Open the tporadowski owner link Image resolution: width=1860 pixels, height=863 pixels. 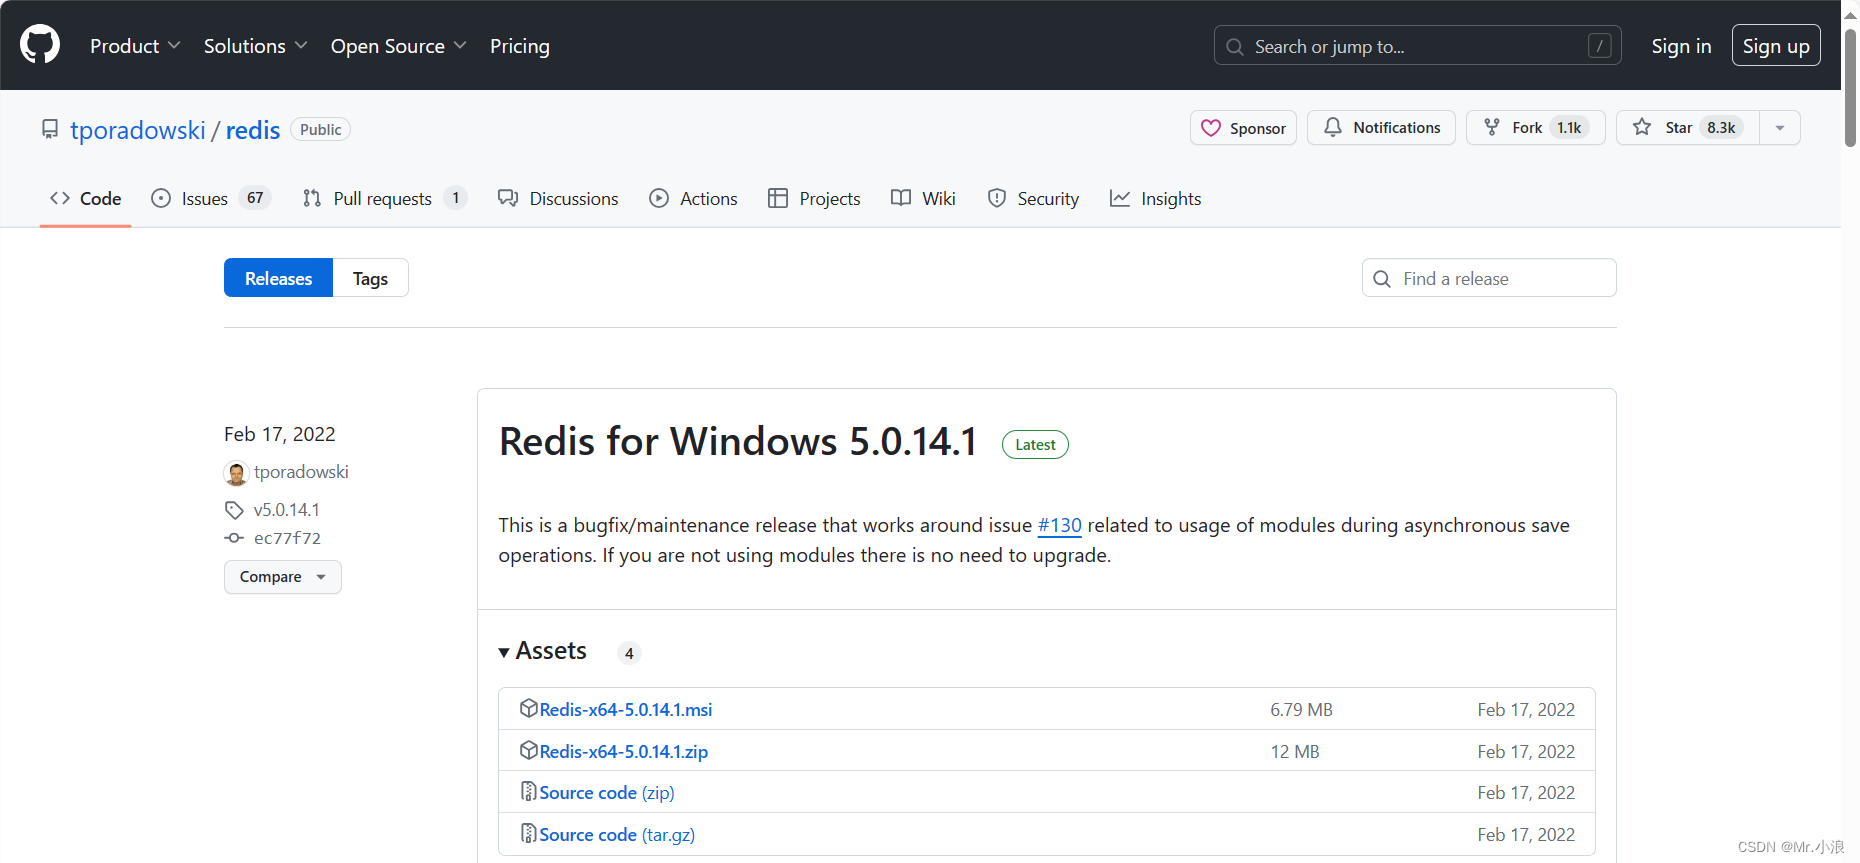coord(138,130)
